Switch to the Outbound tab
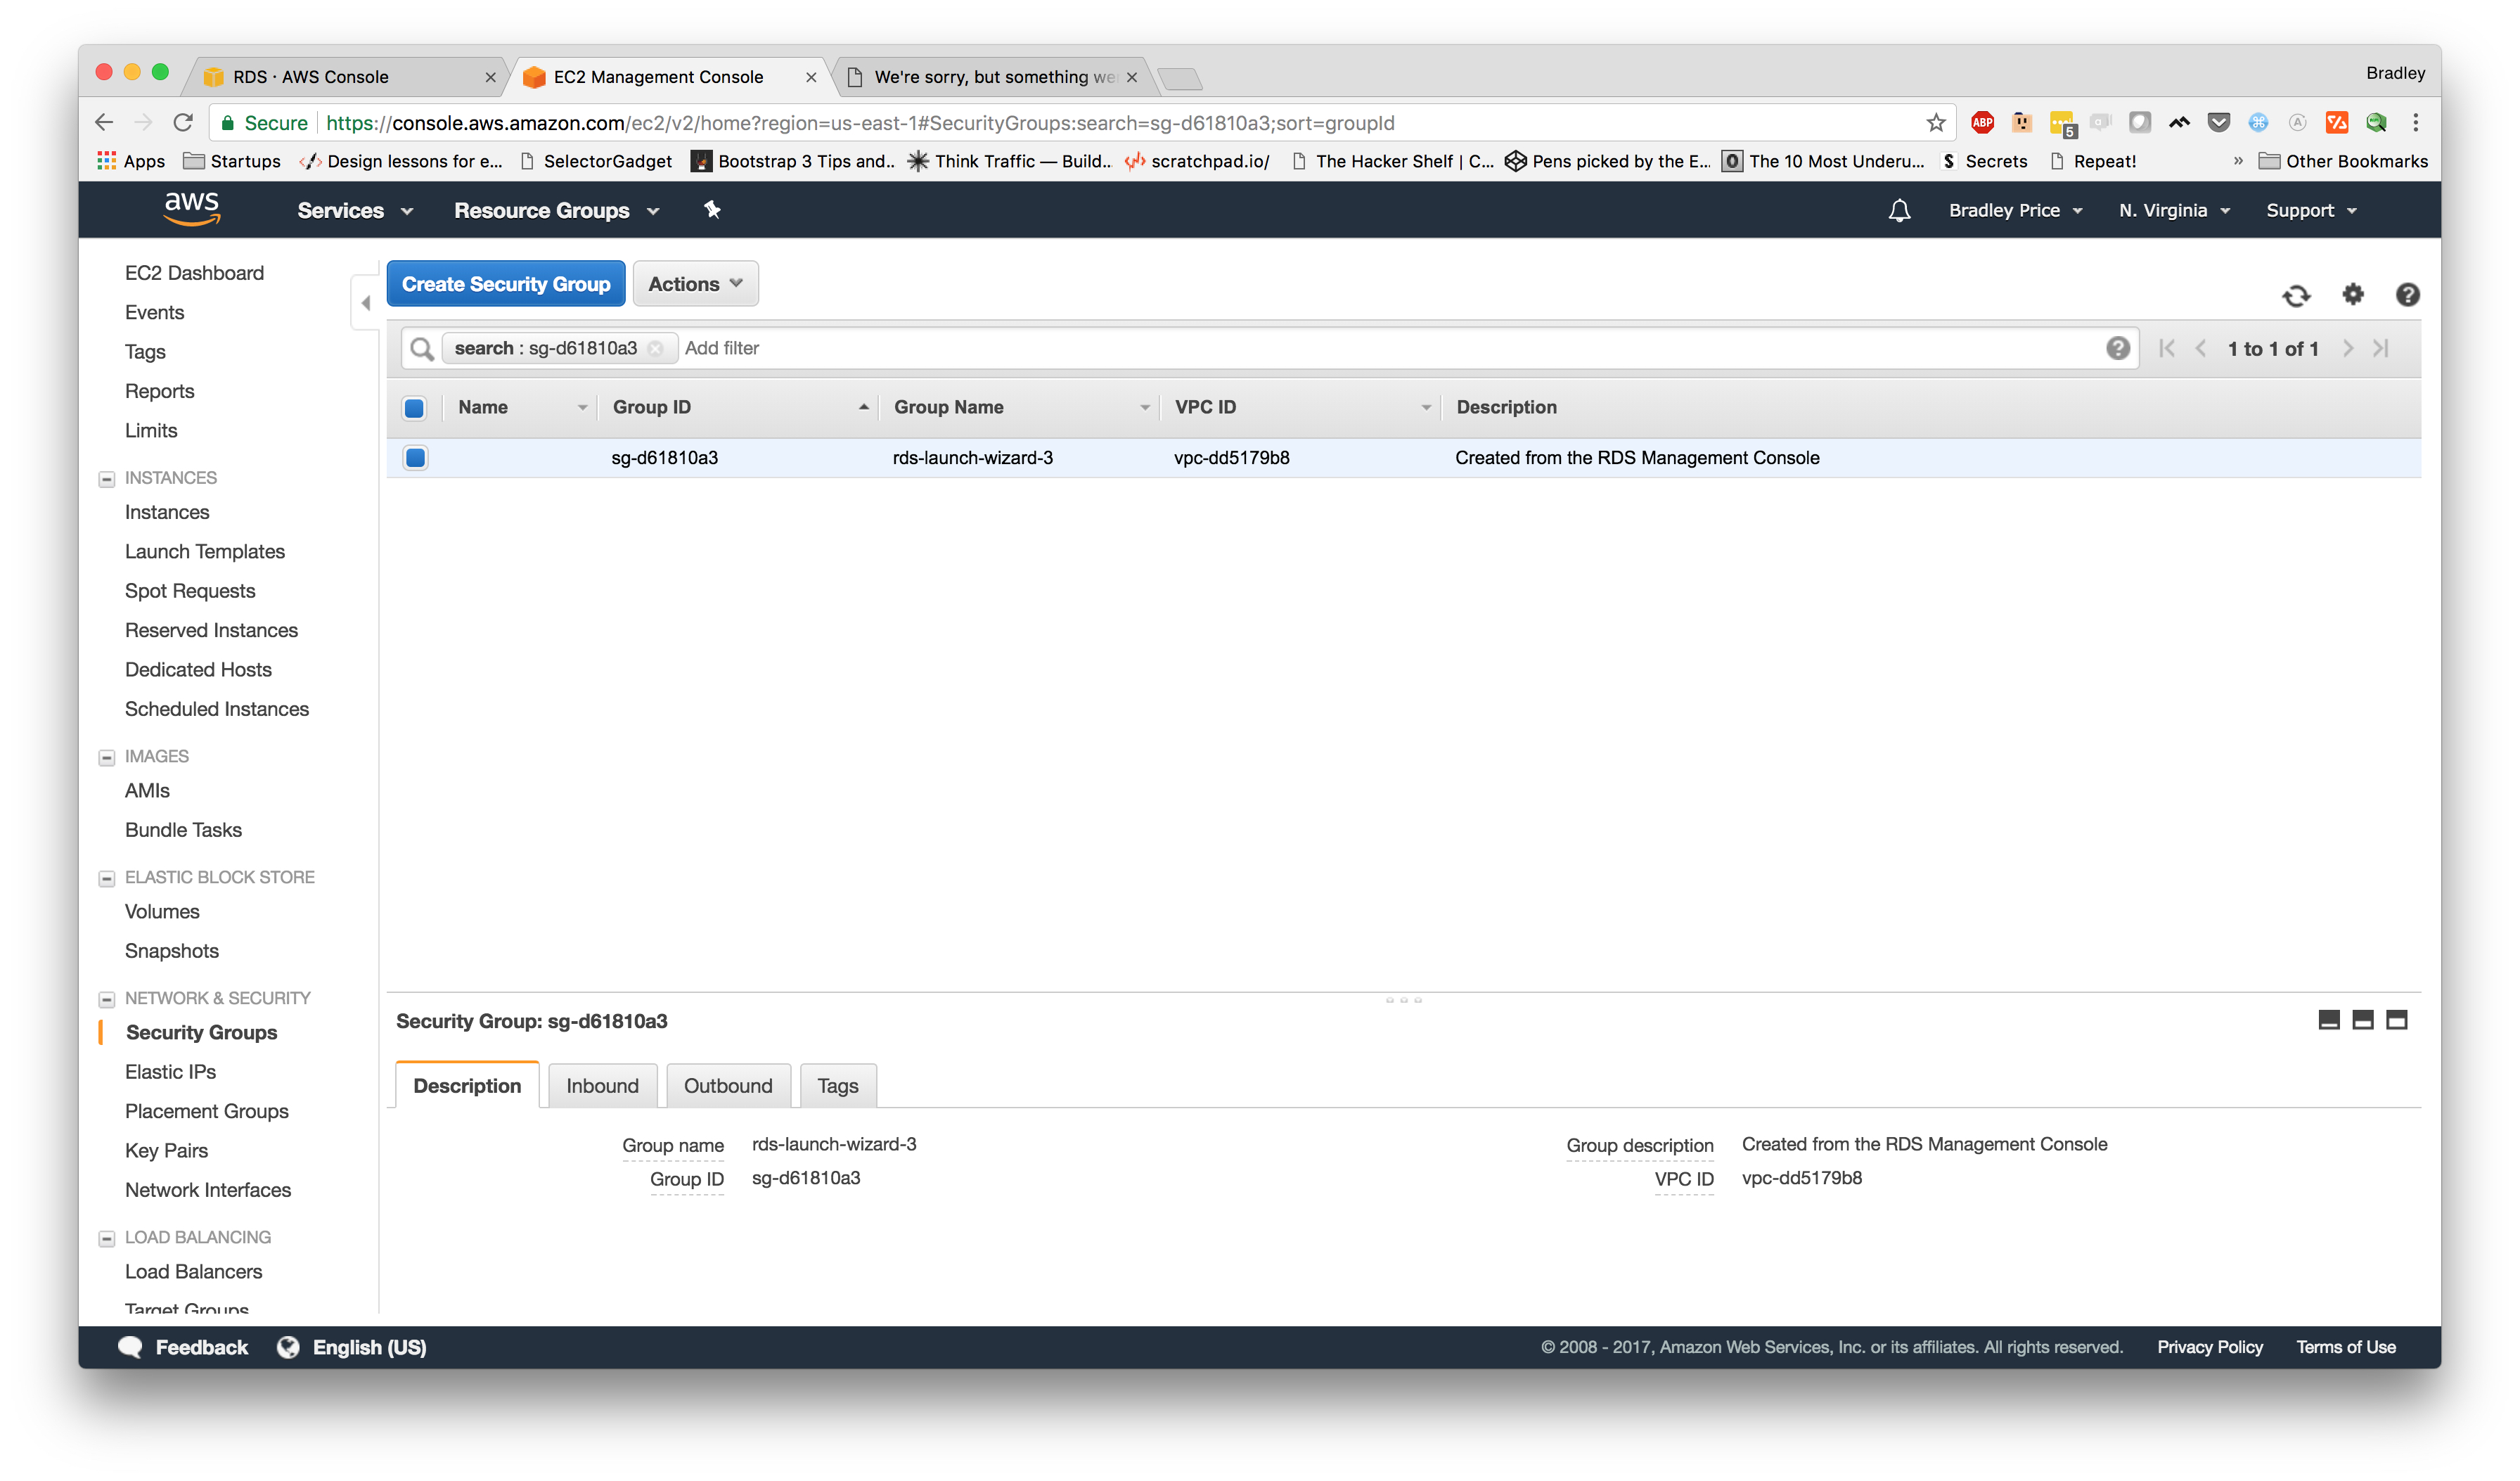 coord(728,1085)
